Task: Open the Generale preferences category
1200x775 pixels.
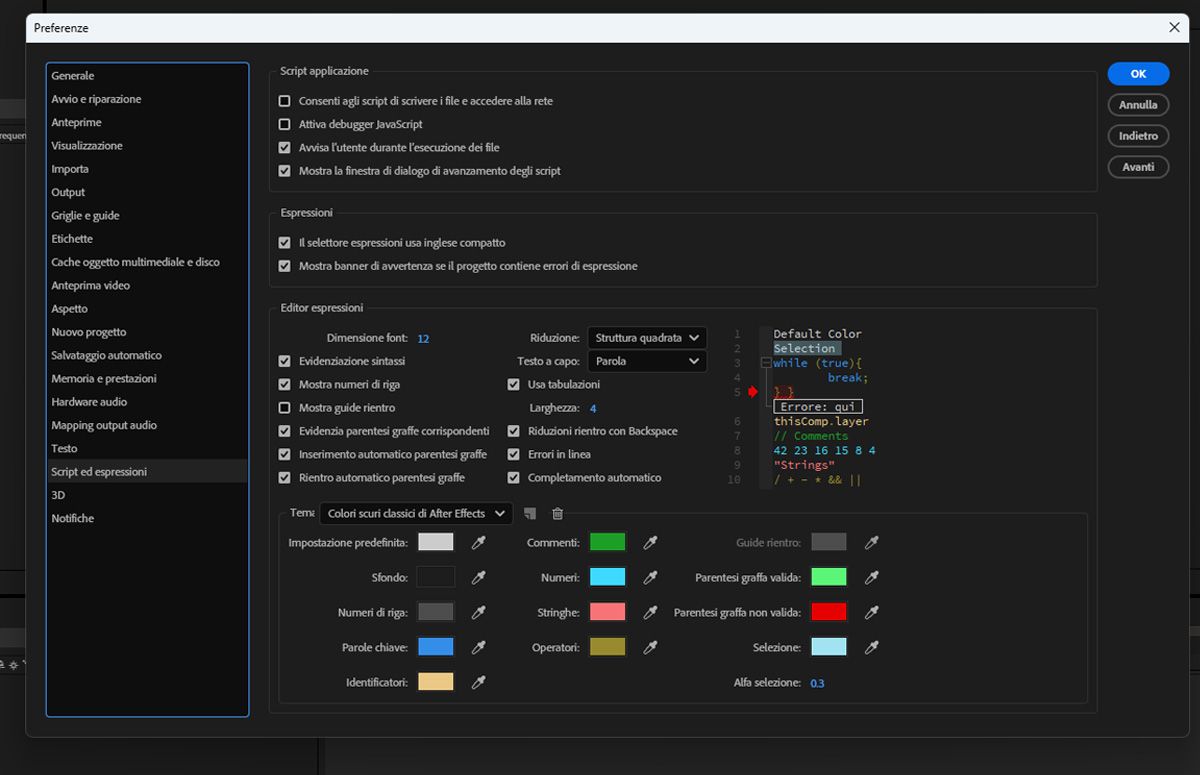Action: (x=148, y=76)
